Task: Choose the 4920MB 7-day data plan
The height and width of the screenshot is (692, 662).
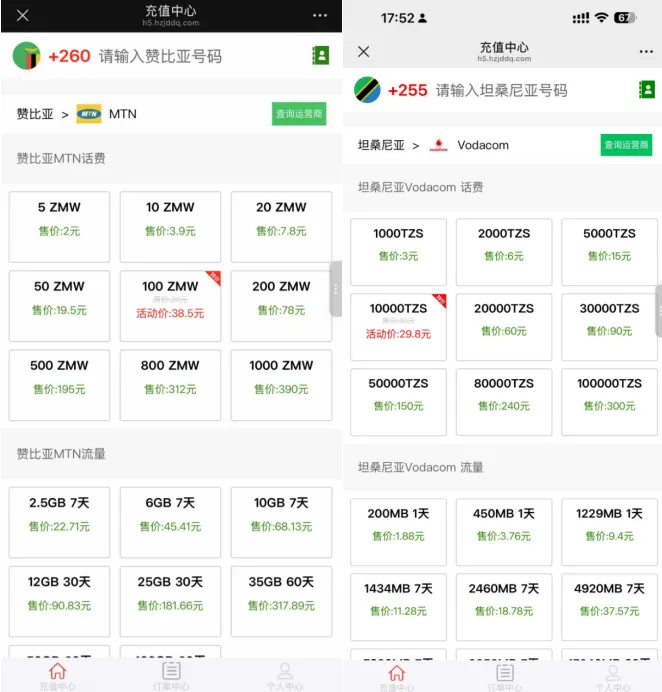Action: 609,607
